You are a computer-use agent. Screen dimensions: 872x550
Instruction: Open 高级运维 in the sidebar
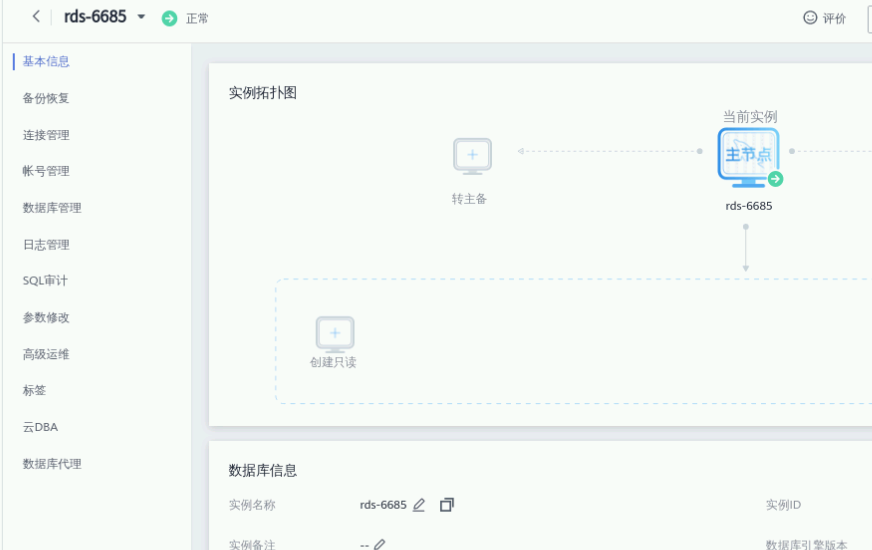pyautogui.click(x=46, y=354)
